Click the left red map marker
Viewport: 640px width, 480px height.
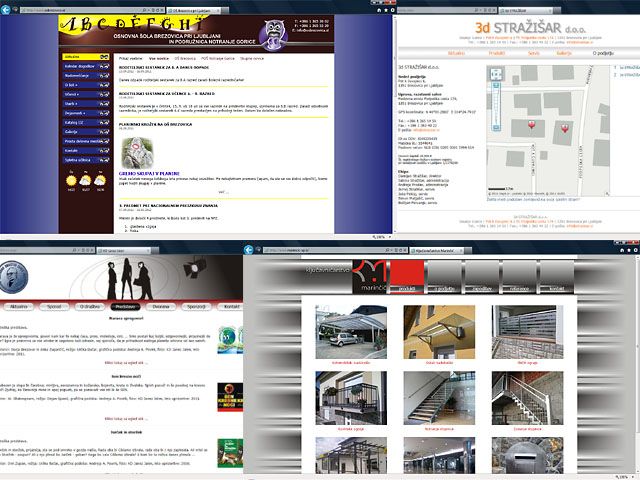tap(531, 124)
